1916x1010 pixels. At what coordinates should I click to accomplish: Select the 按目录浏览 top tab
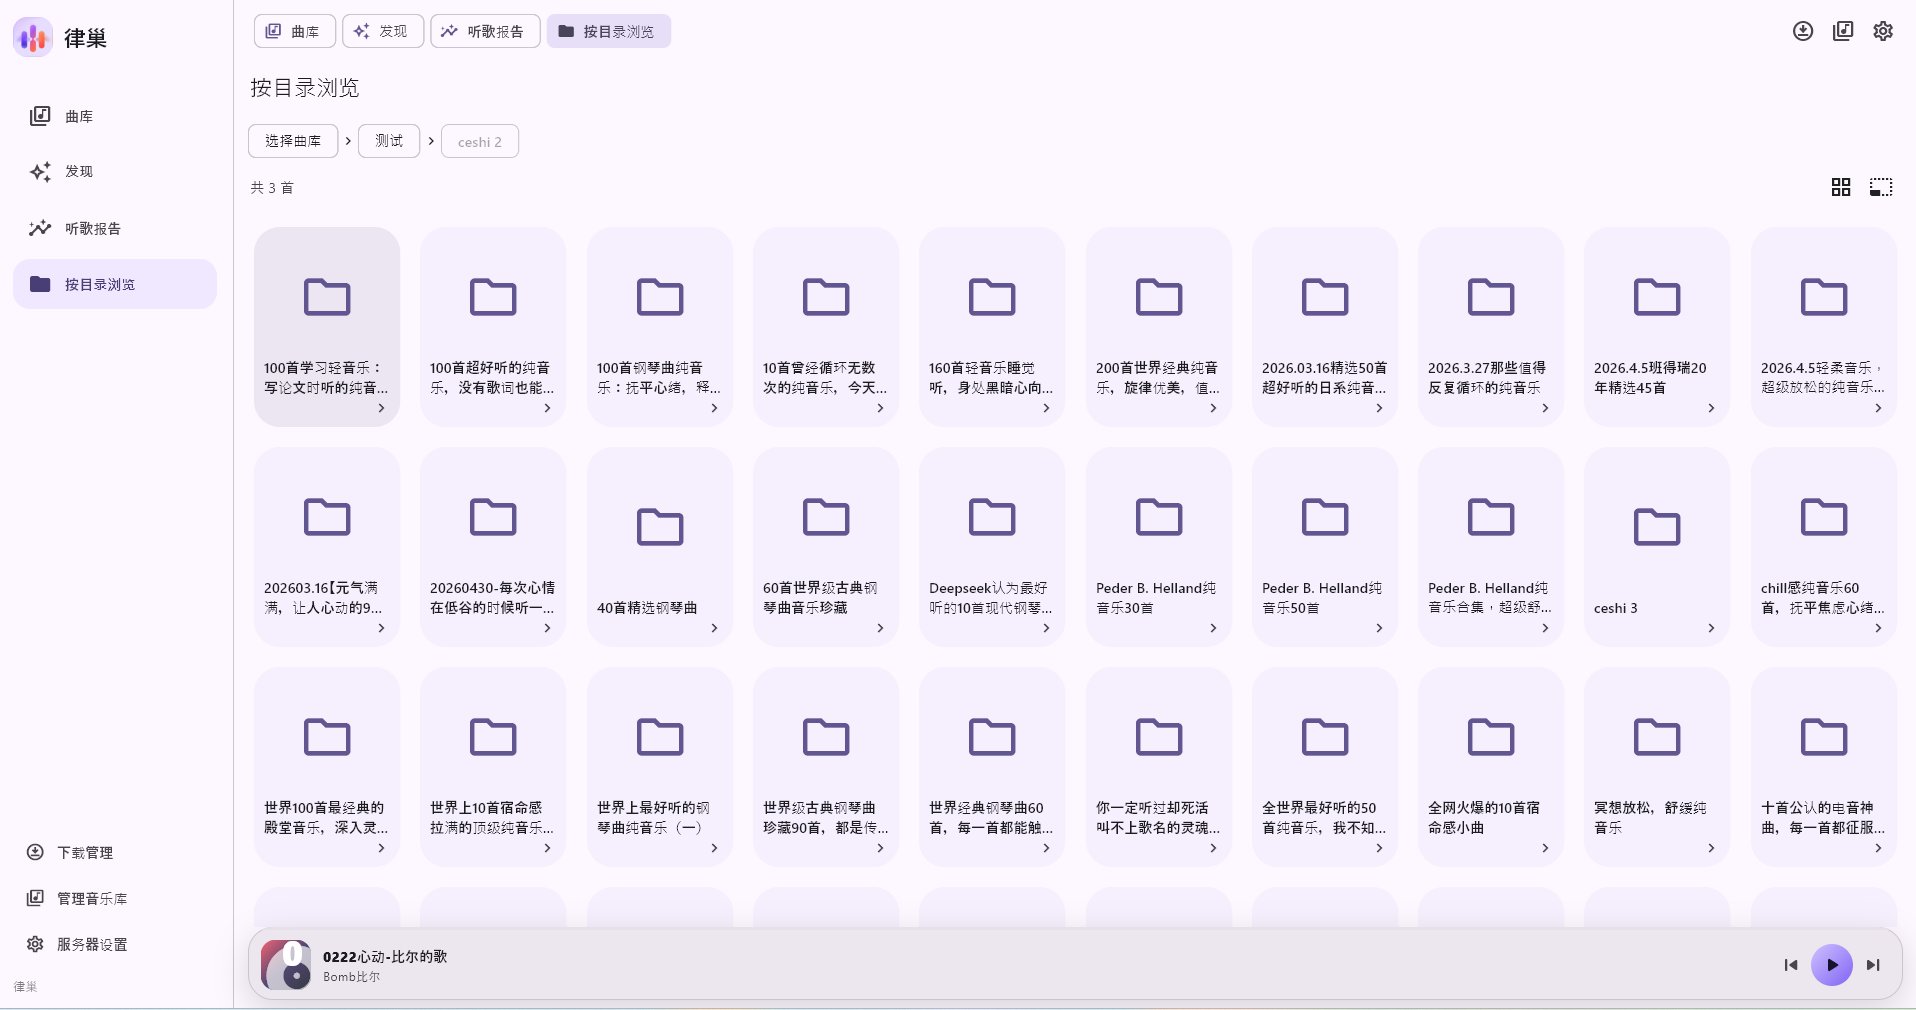pos(608,31)
